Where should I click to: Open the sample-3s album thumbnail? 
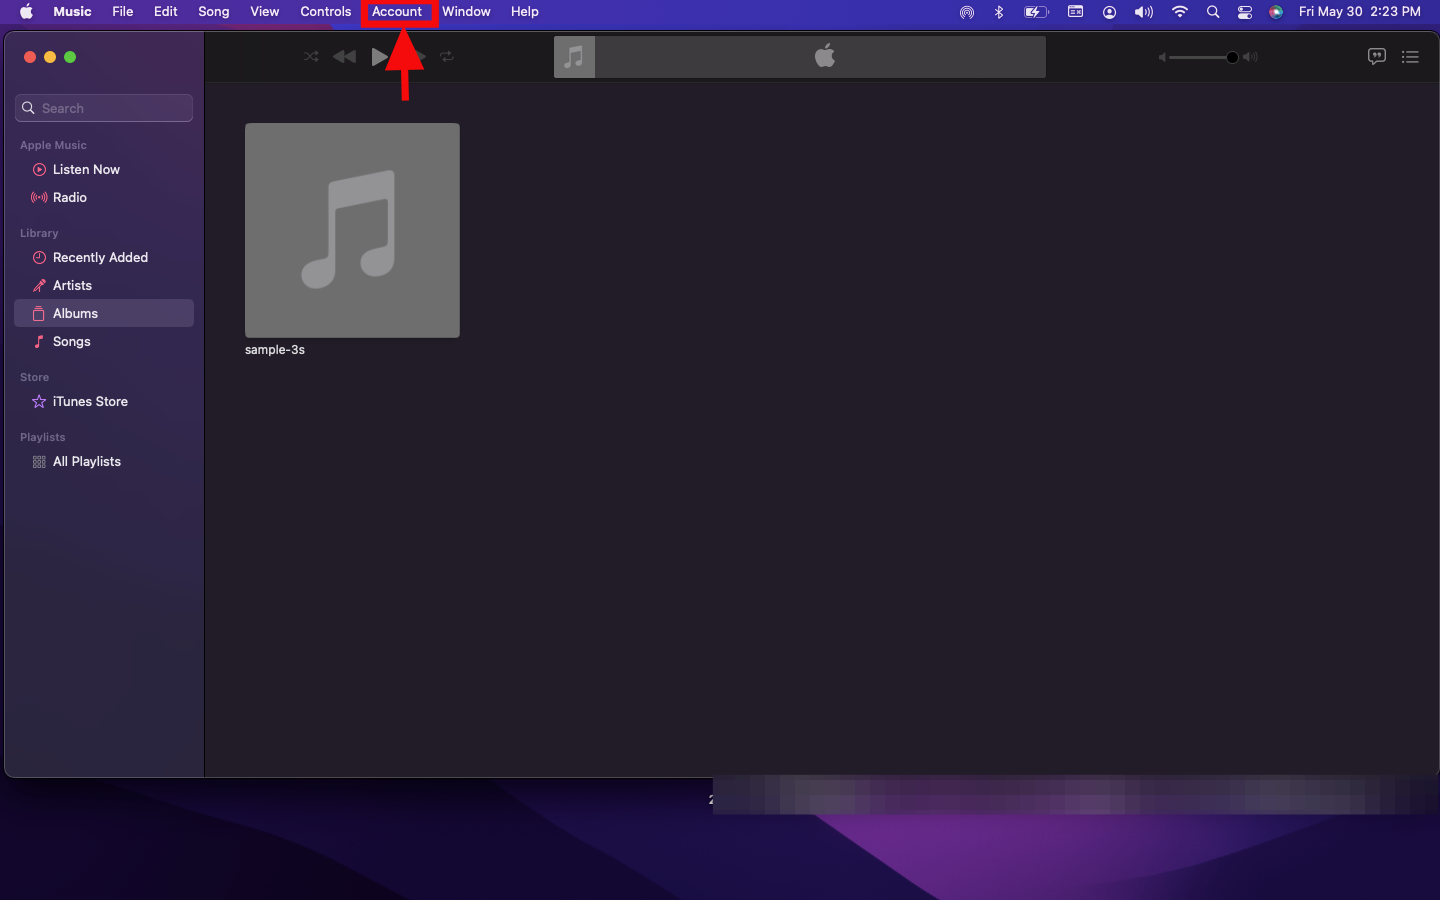click(x=352, y=230)
